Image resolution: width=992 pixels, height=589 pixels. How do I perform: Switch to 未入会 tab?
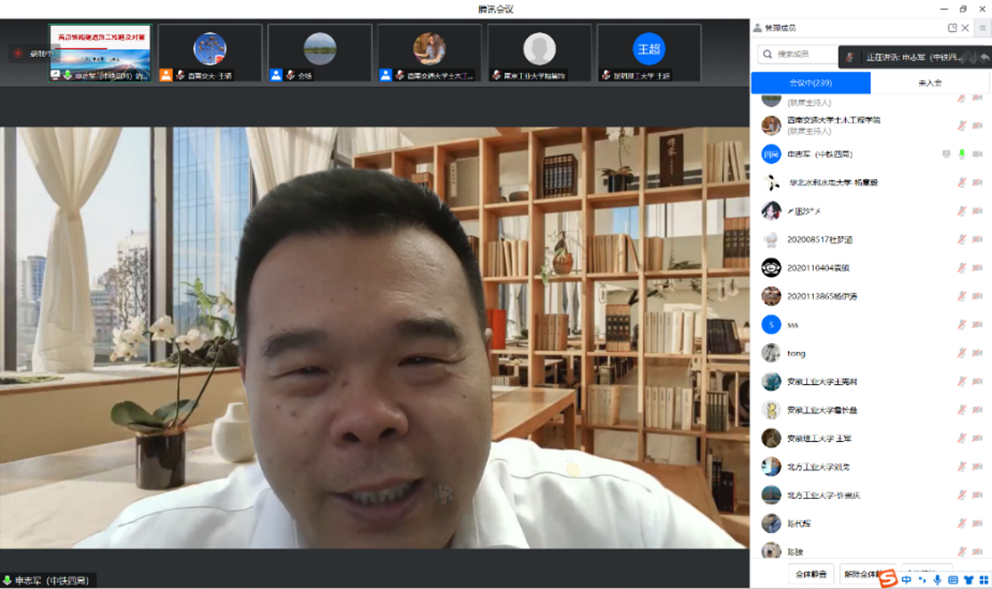point(929,83)
